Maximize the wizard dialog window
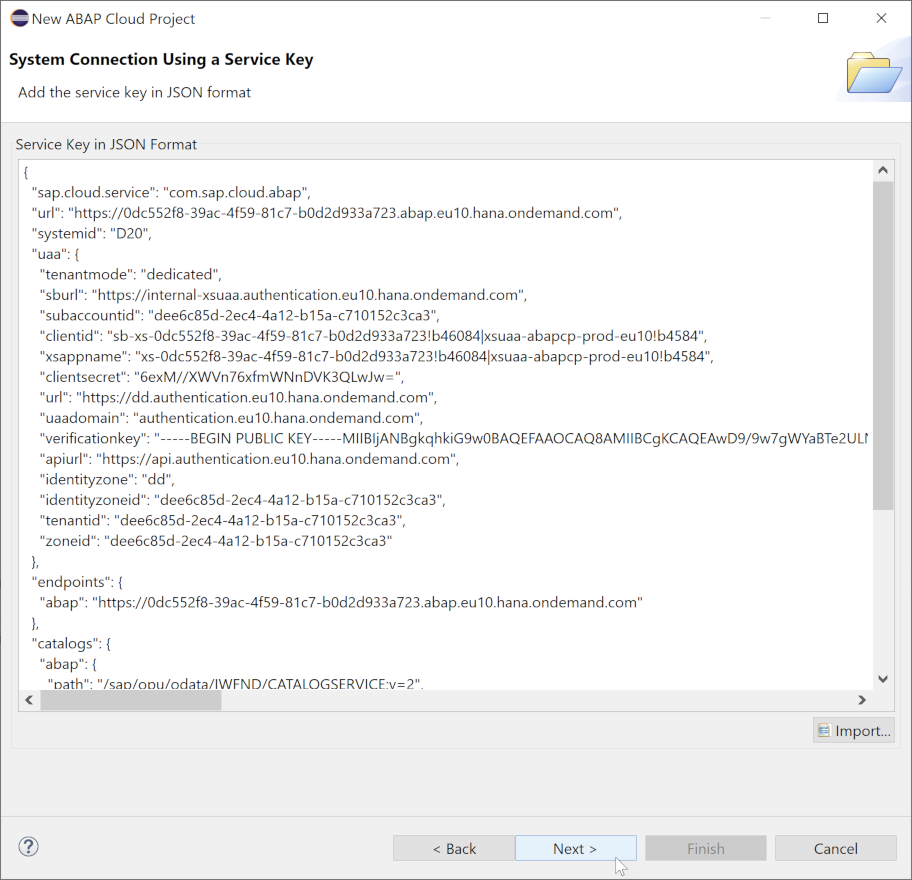This screenshot has height=880, width=912. coord(823,19)
